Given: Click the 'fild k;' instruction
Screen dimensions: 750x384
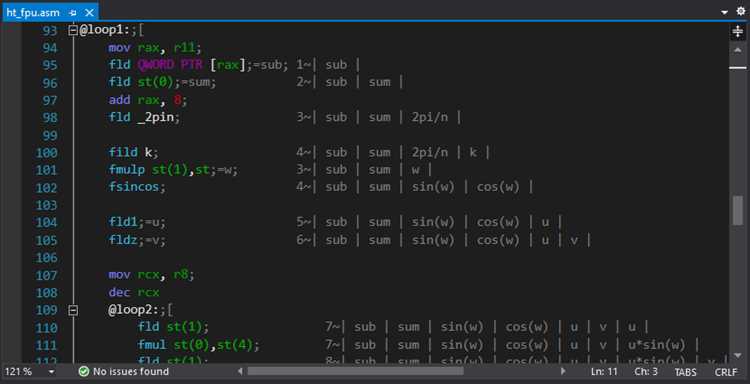Looking at the screenshot, I should (x=133, y=153).
